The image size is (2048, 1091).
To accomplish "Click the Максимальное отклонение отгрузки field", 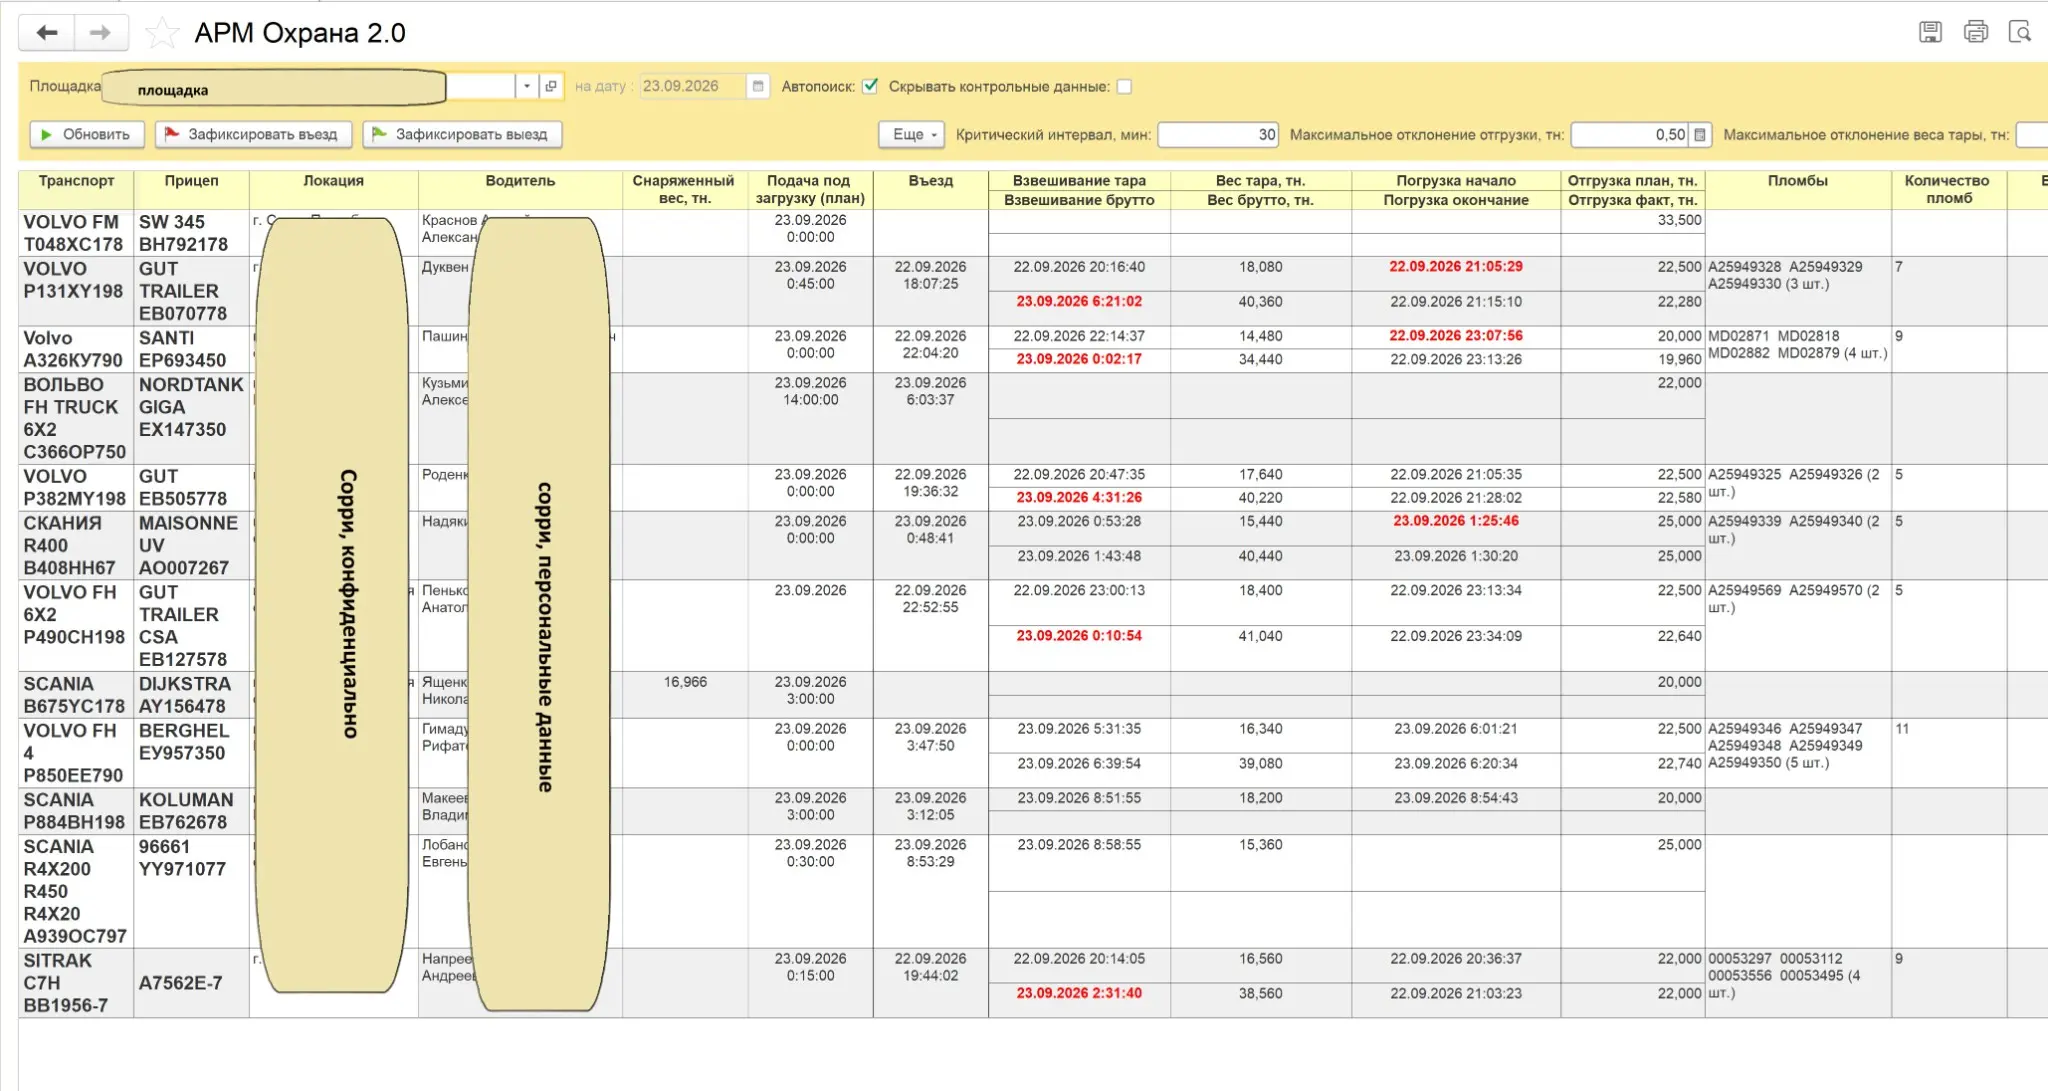I will coord(1631,134).
